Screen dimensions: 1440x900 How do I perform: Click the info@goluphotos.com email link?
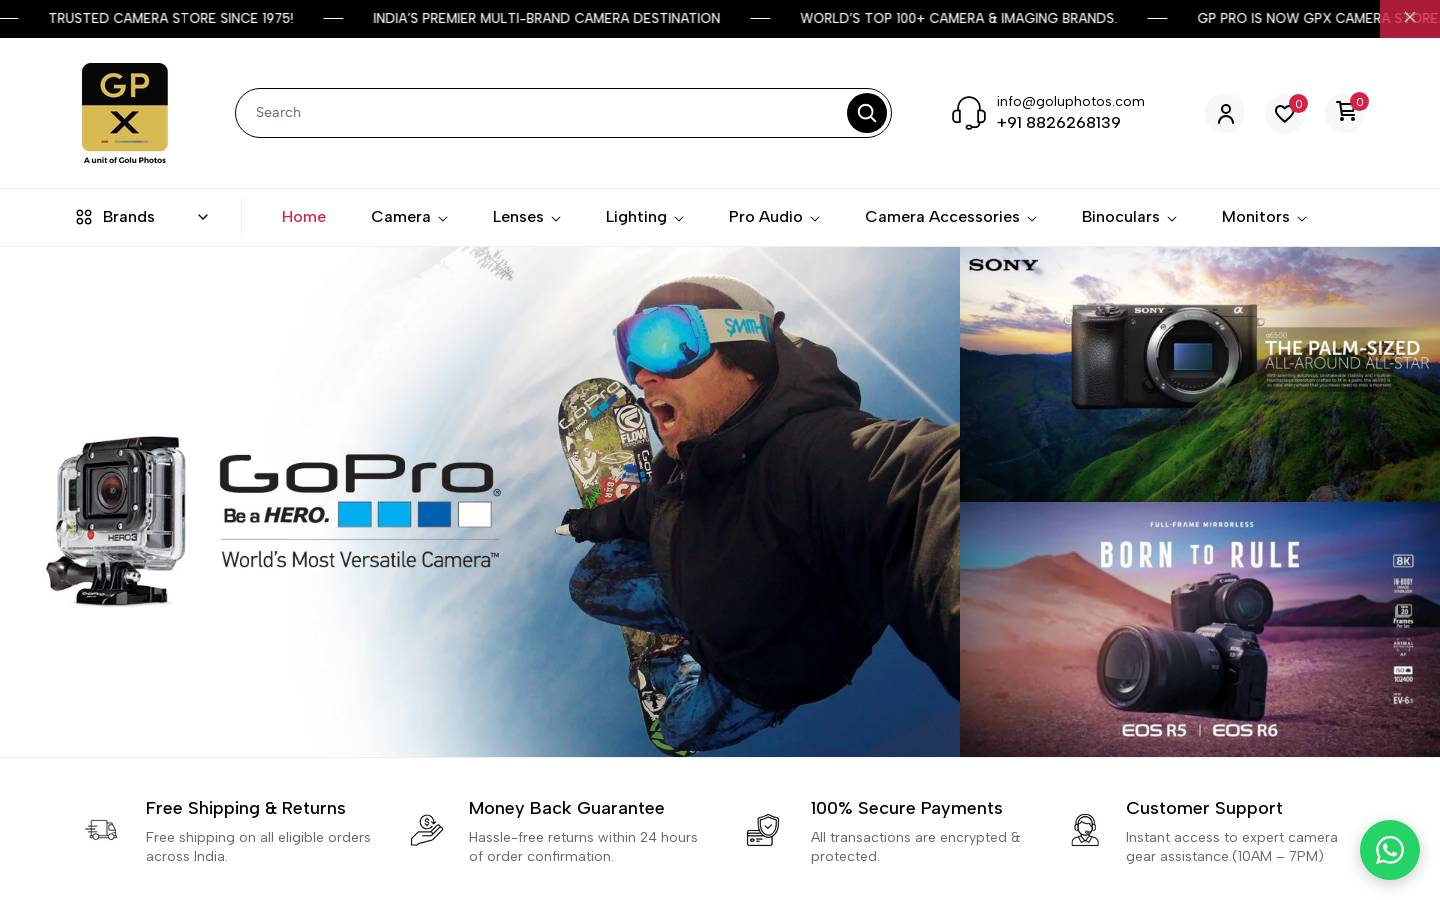(x=1071, y=101)
